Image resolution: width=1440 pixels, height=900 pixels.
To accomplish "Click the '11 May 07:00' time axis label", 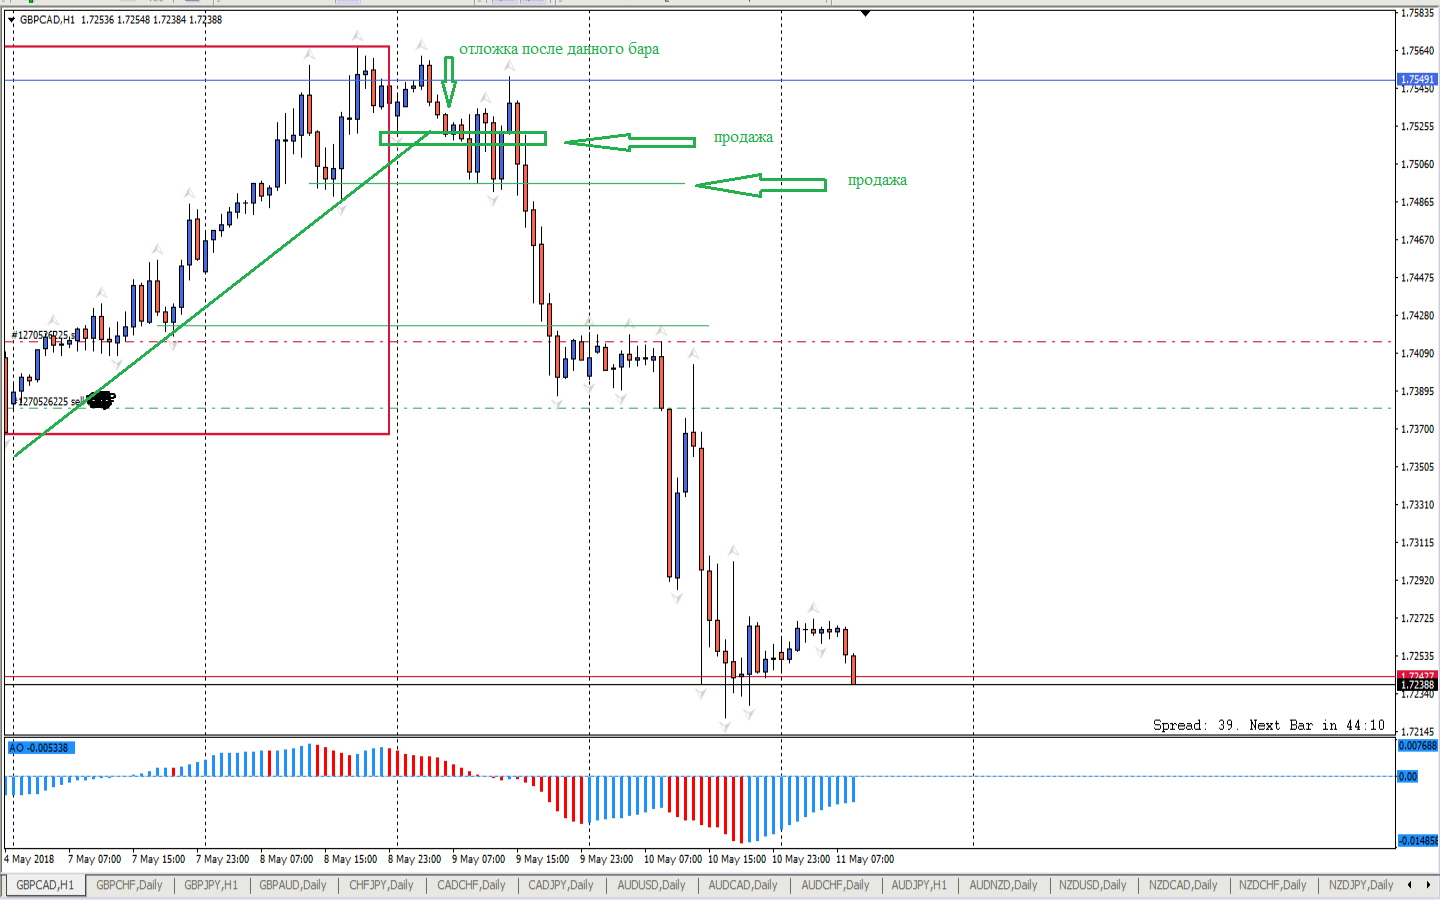I will (865, 859).
